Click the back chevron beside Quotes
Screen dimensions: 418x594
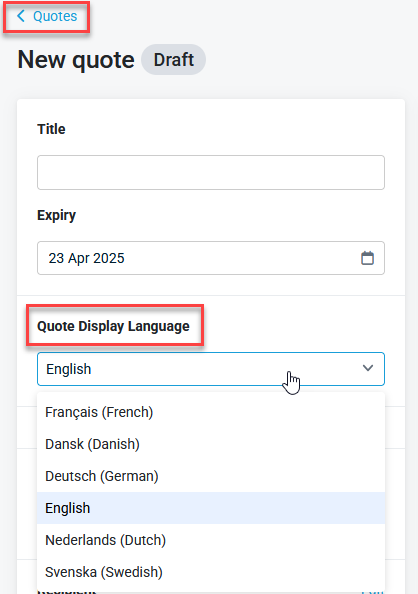tap(21, 16)
